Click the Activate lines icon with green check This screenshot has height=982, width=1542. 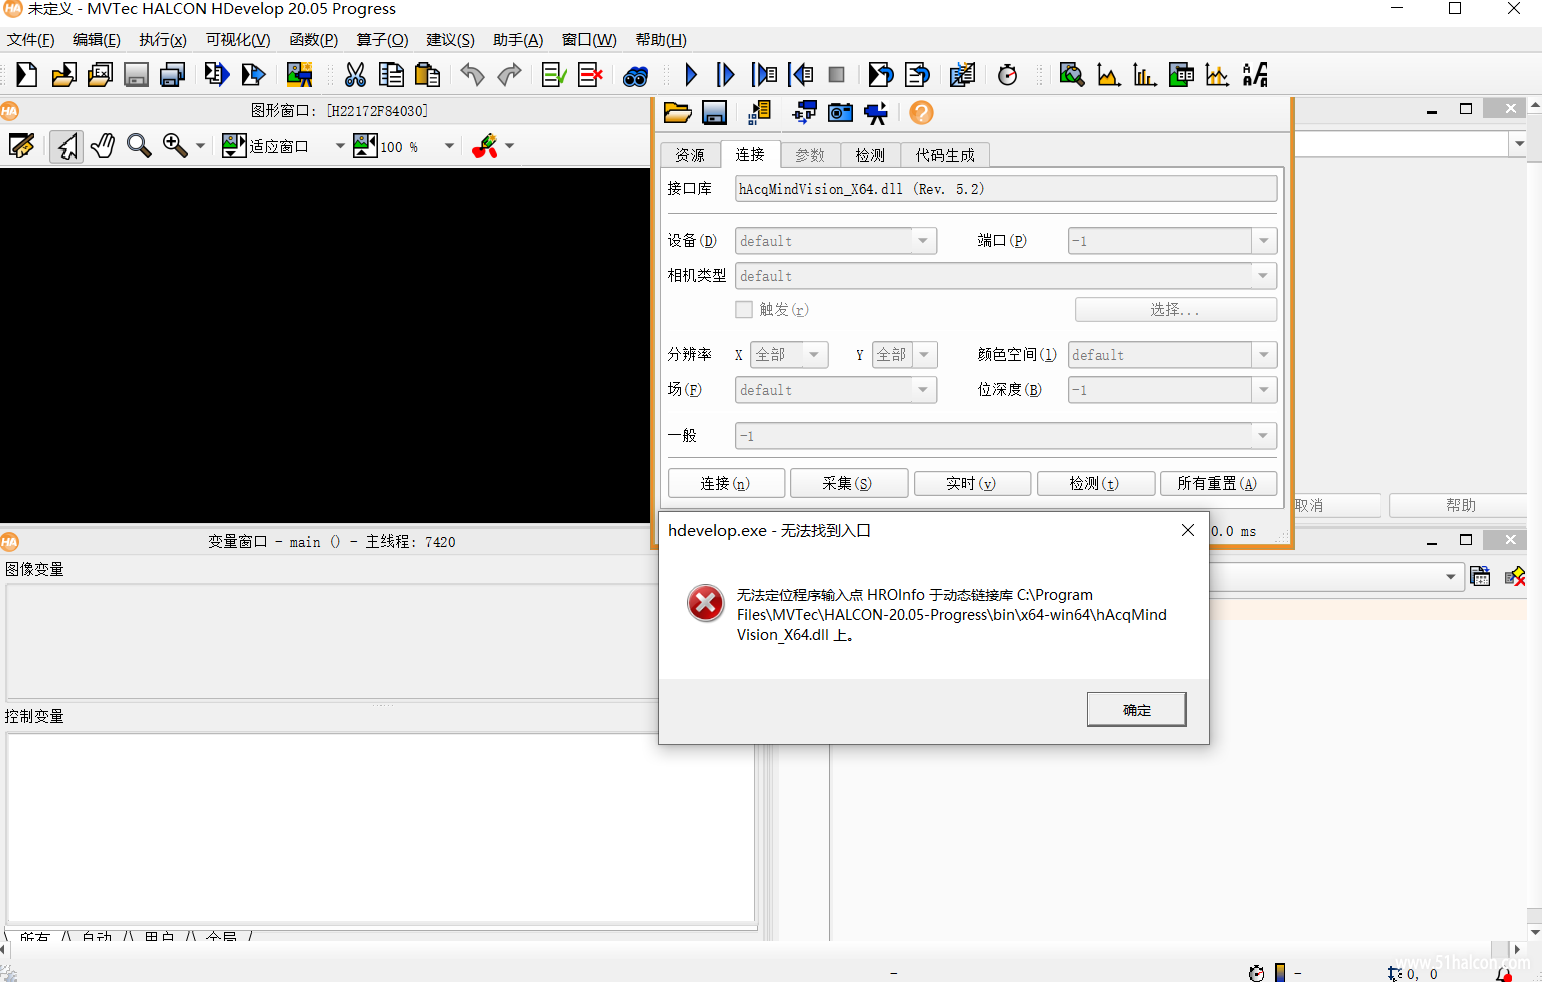coord(554,75)
